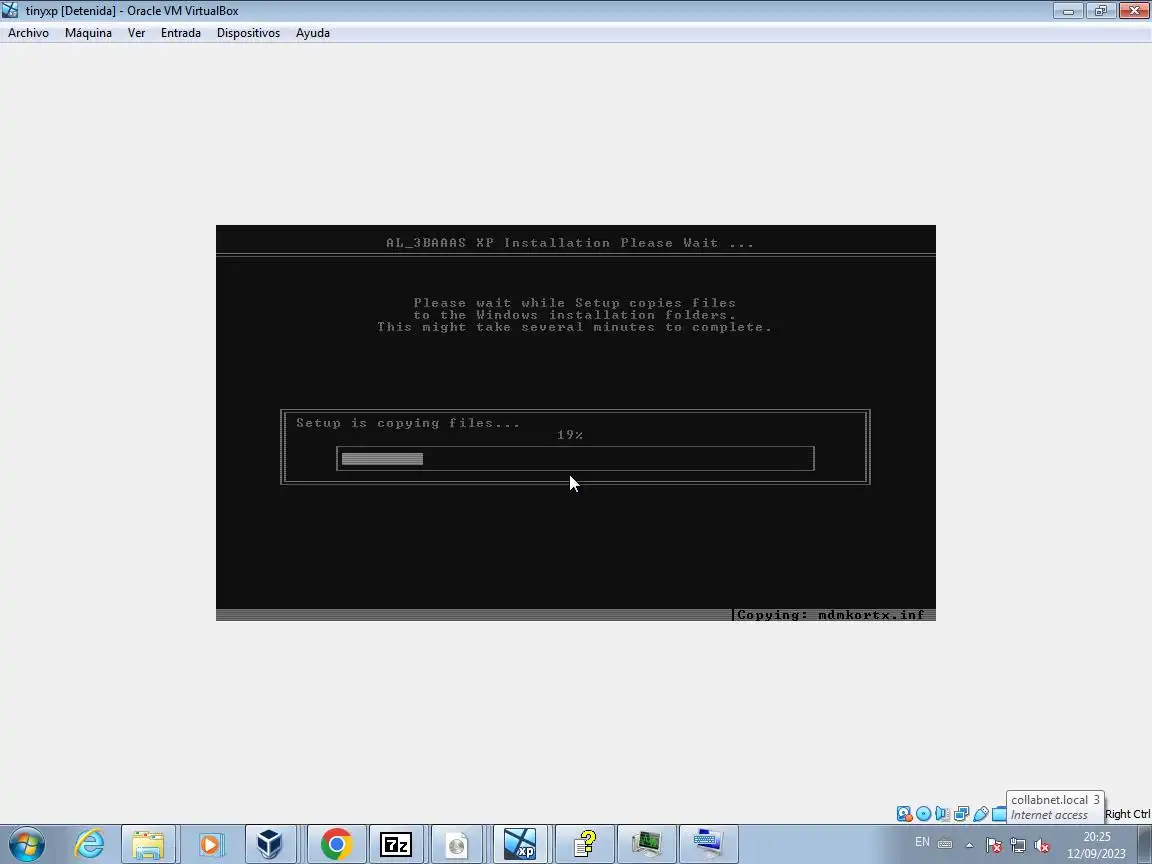The height and width of the screenshot is (864, 1152).
Task: Click the 19% progress text
Action: click(x=570, y=435)
